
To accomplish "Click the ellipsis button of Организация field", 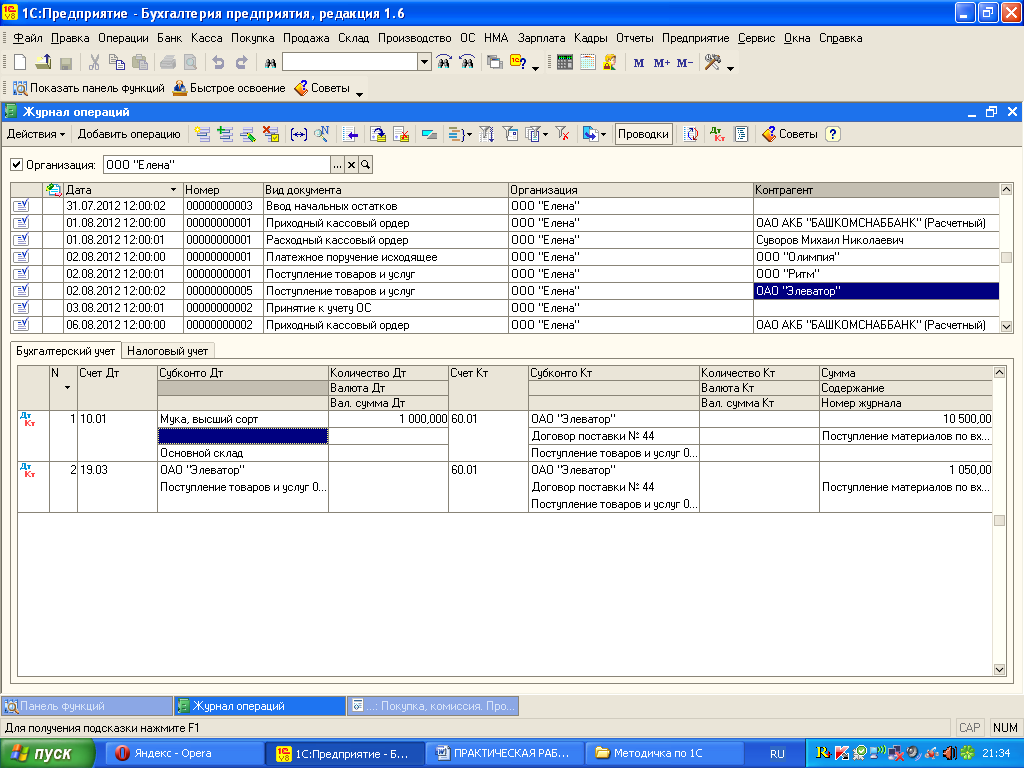I will click(x=337, y=165).
